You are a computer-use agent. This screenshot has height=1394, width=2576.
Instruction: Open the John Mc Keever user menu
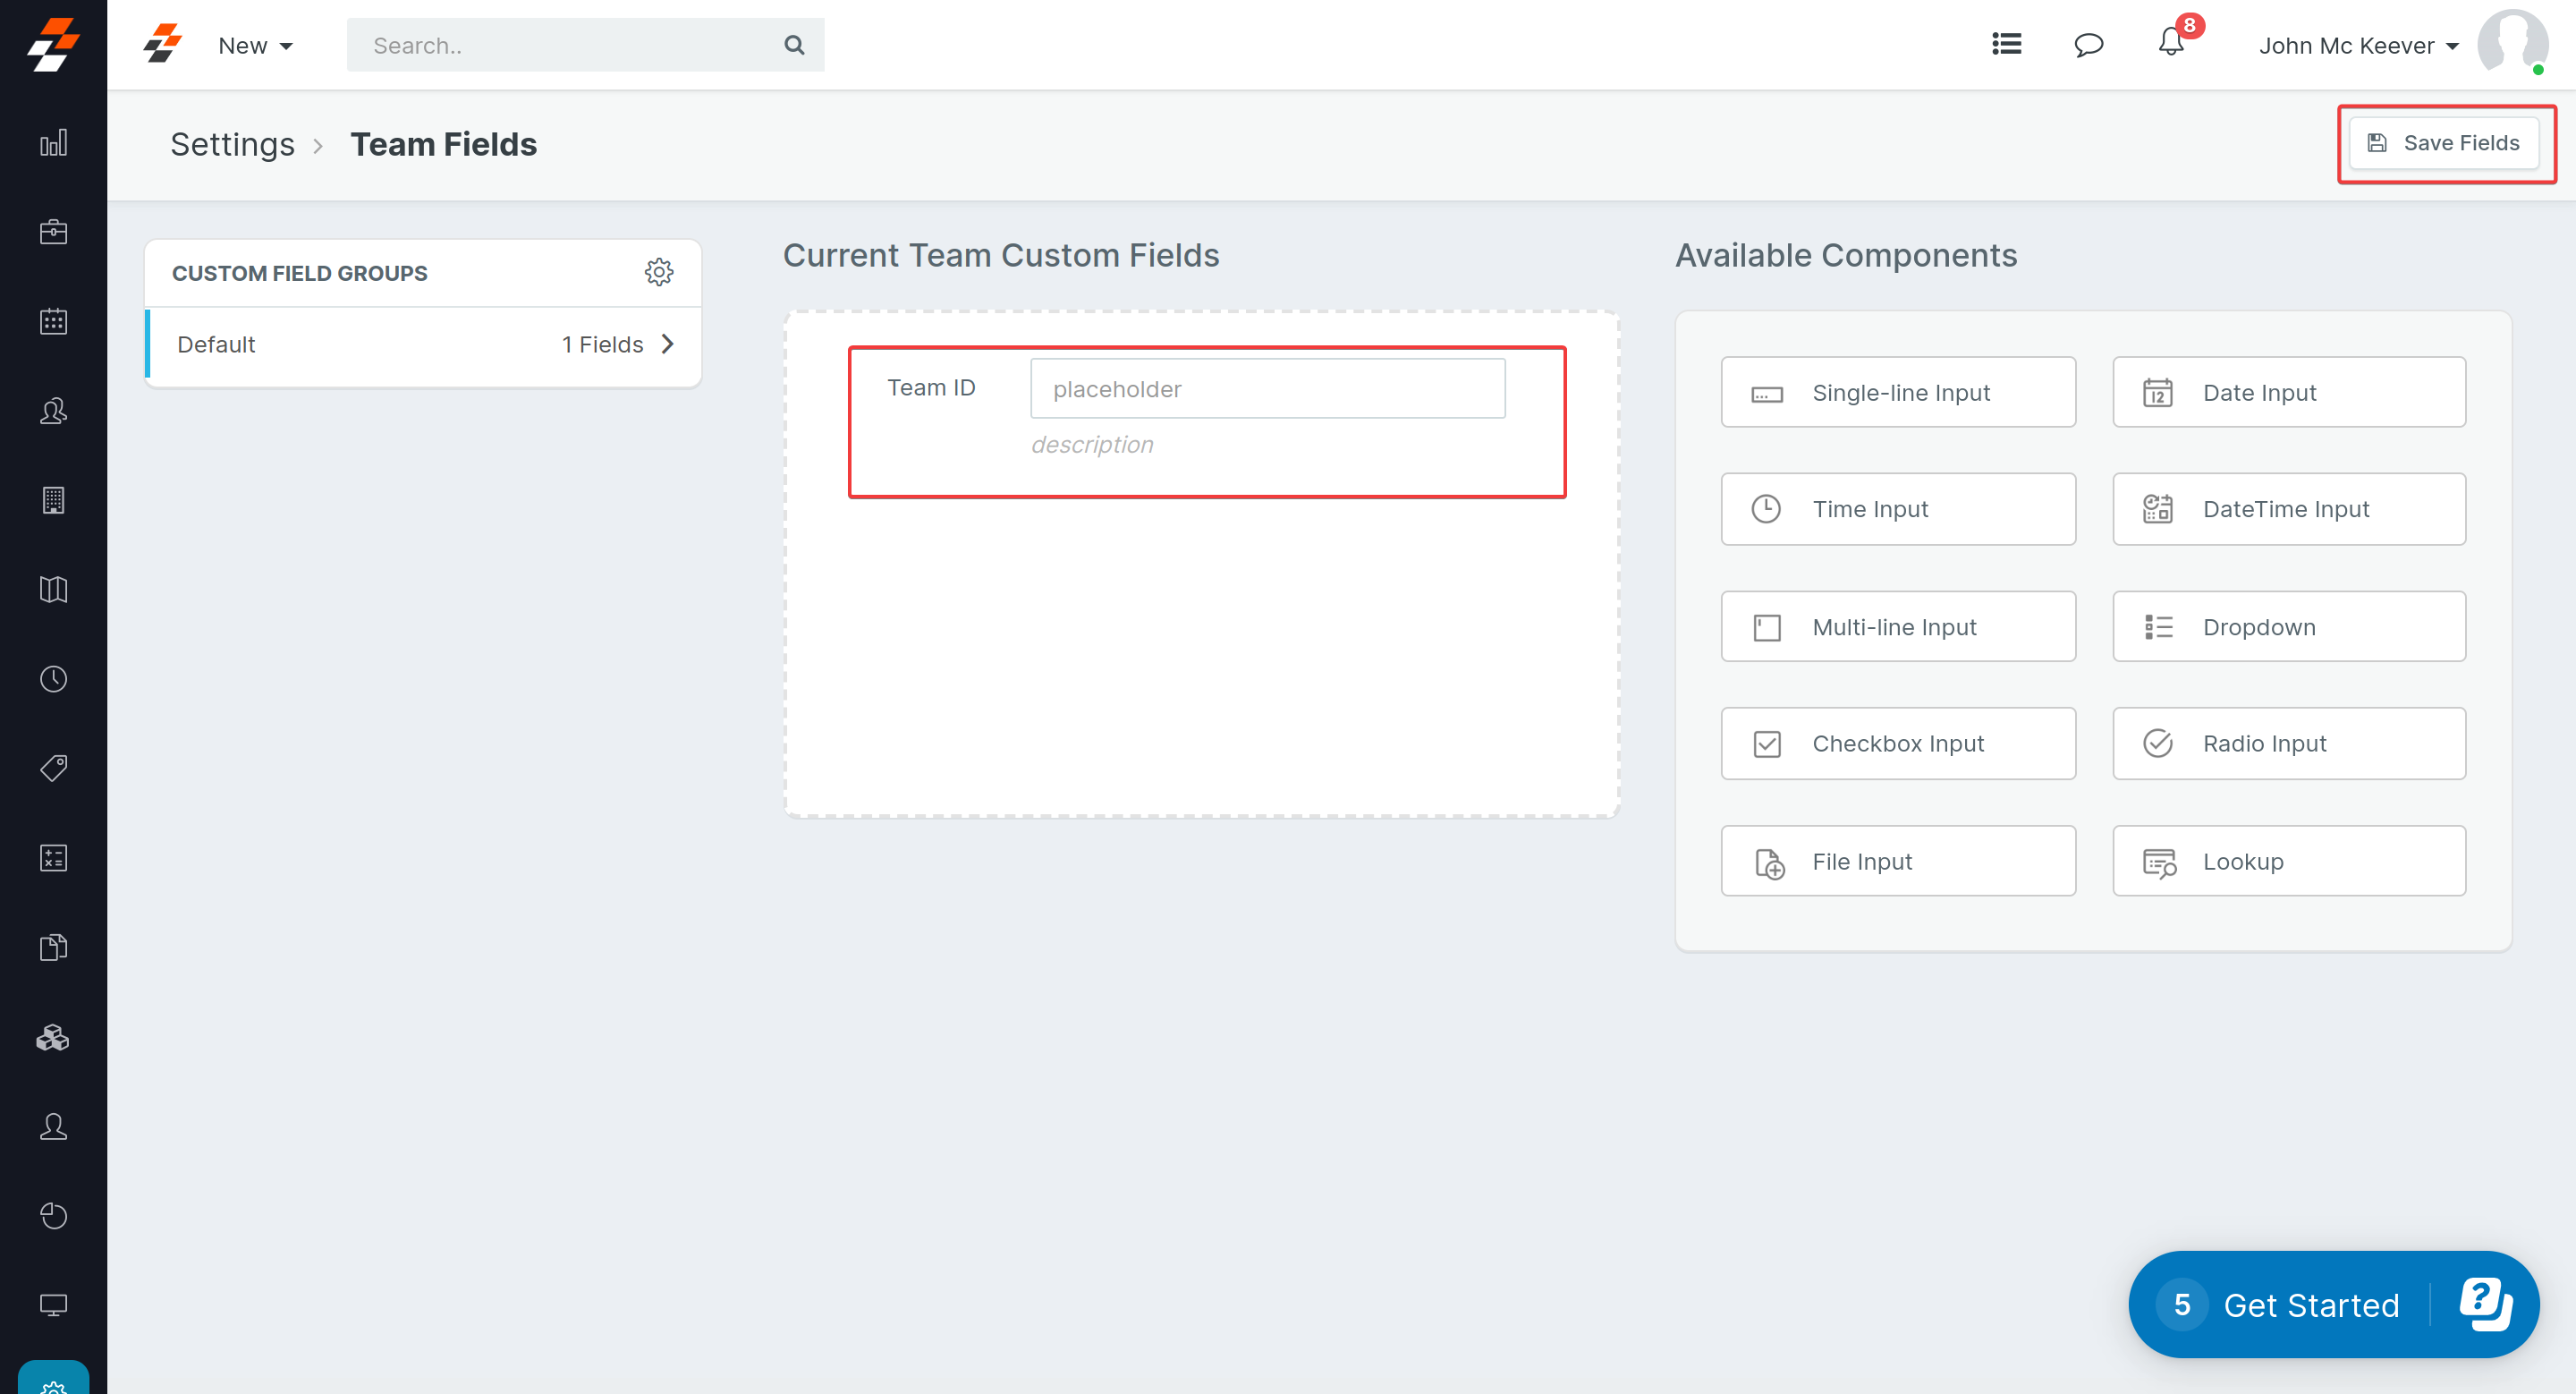coord(2357,46)
